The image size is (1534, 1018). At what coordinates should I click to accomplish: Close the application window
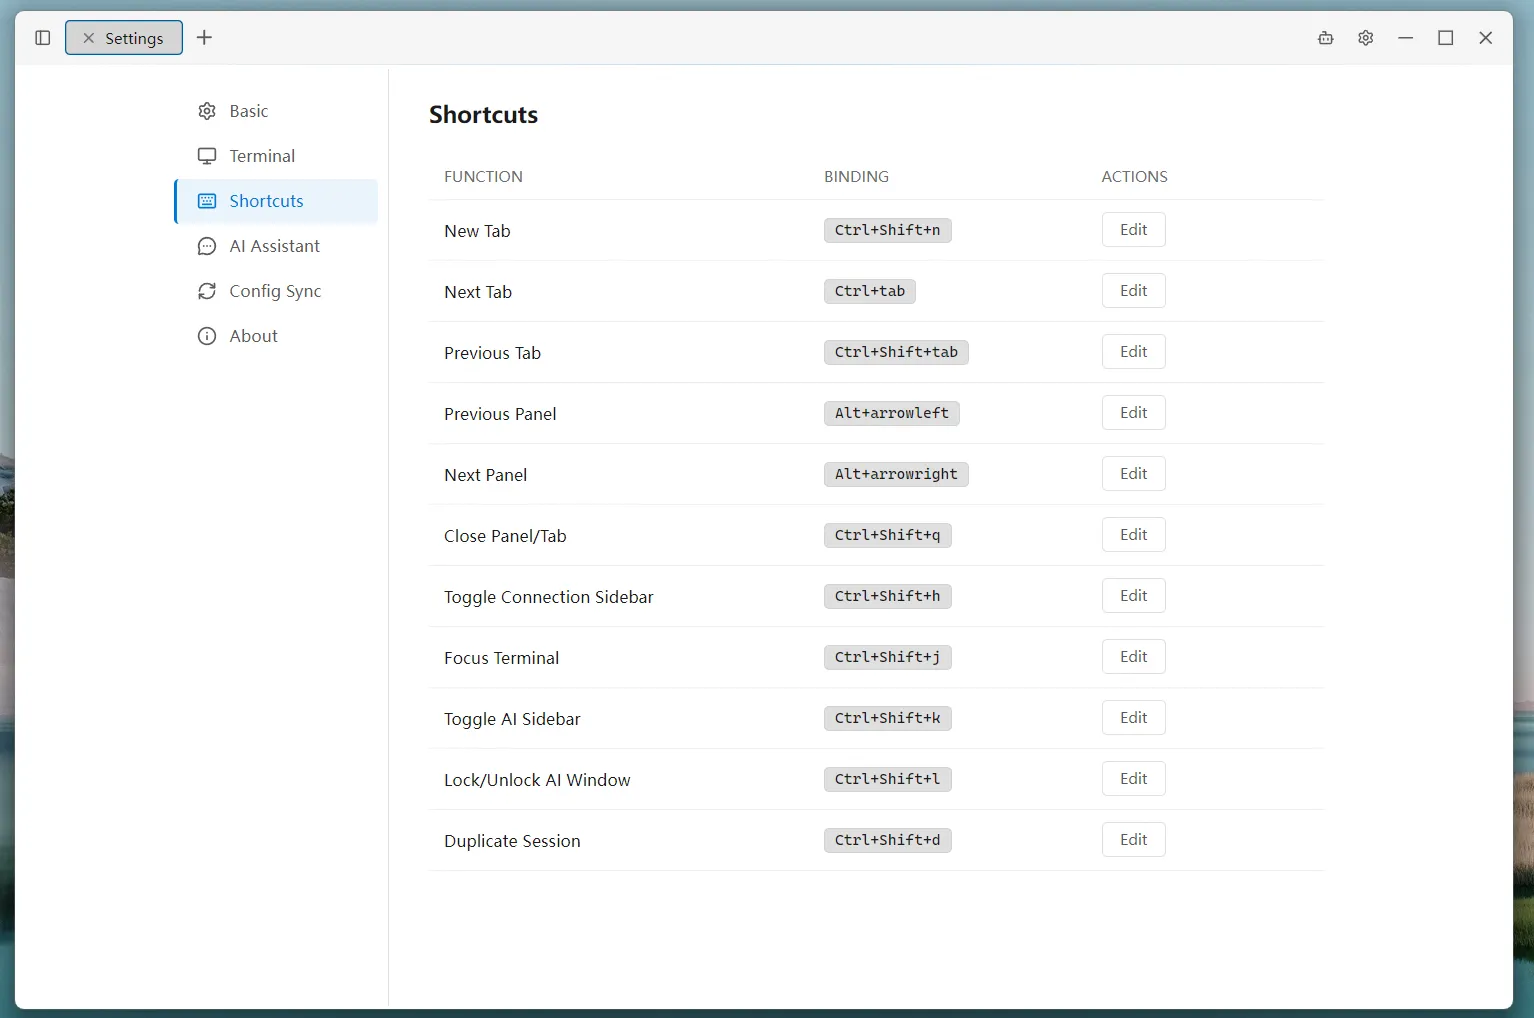click(1486, 38)
